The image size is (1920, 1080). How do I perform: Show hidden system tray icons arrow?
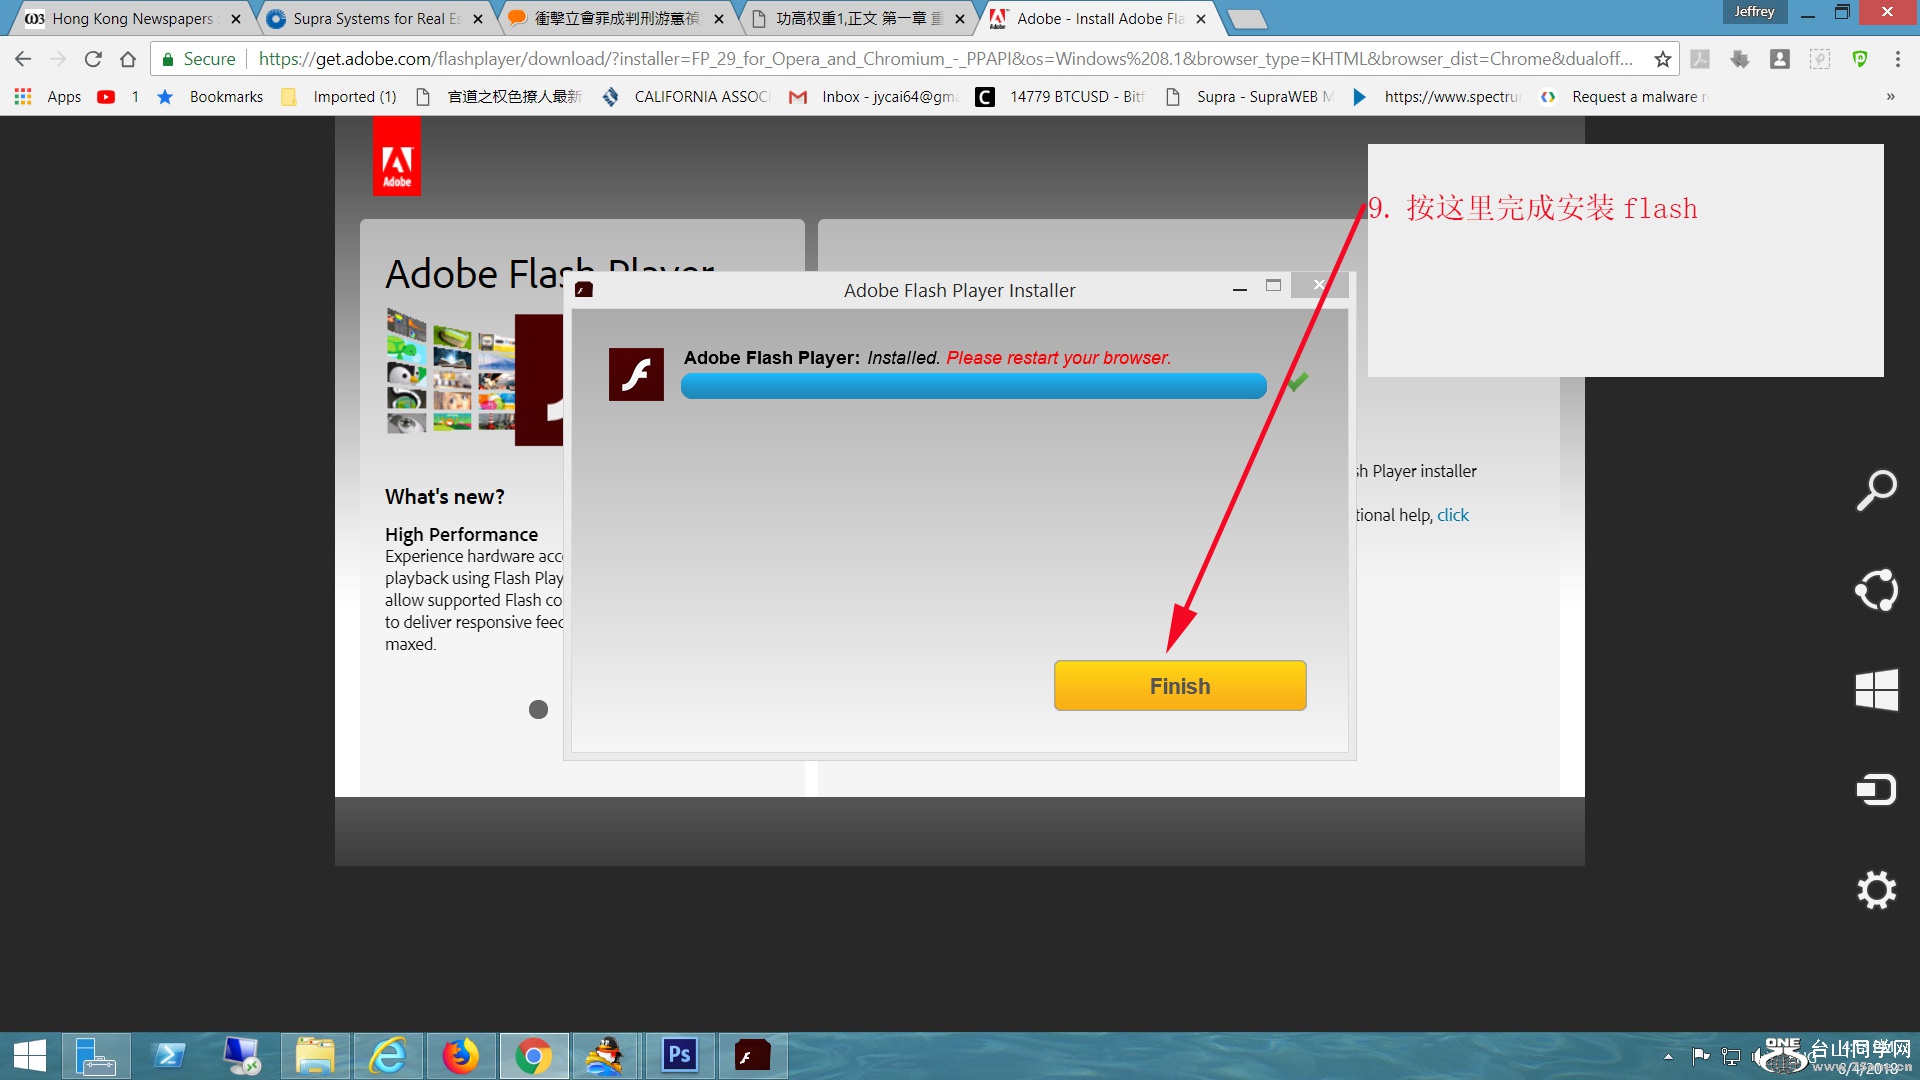click(x=1668, y=1056)
